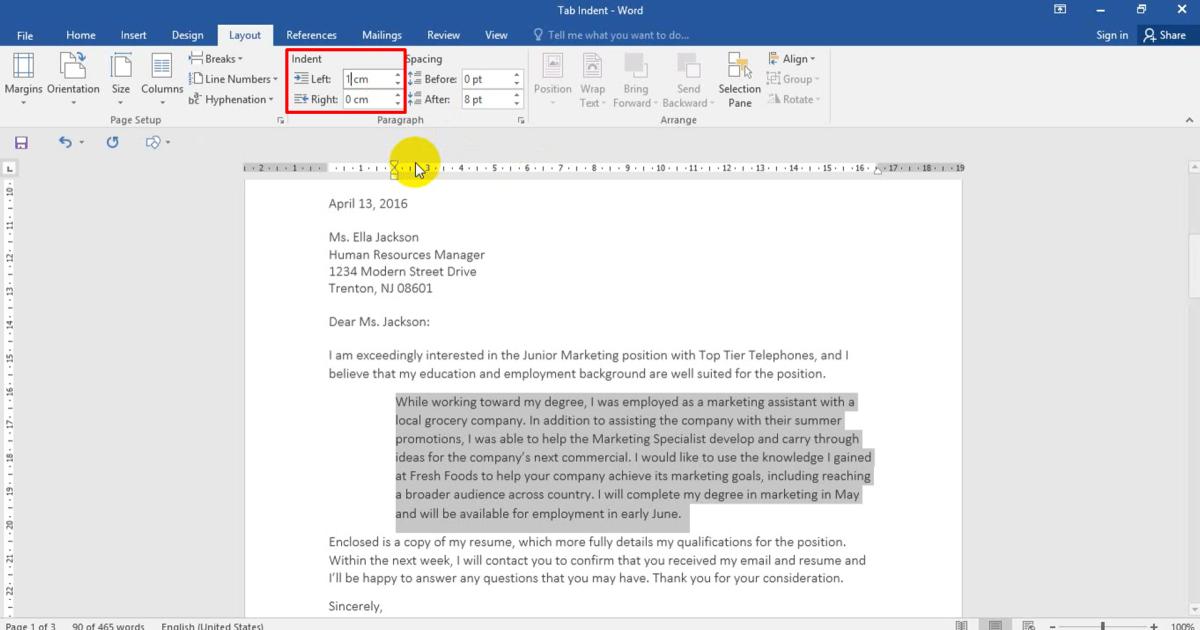Expand the Rotate dropdown
The image size is (1200, 630).
pyautogui.click(x=793, y=99)
